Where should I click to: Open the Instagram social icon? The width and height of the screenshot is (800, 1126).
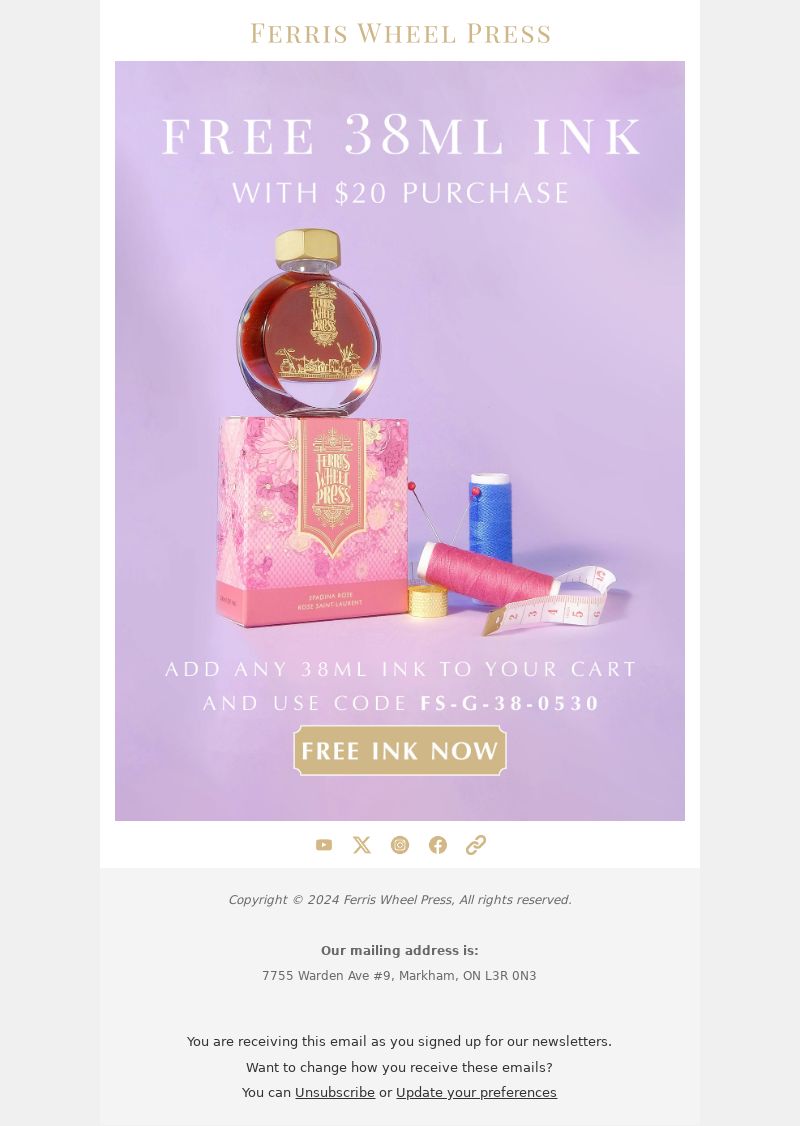tap(400, 844)
